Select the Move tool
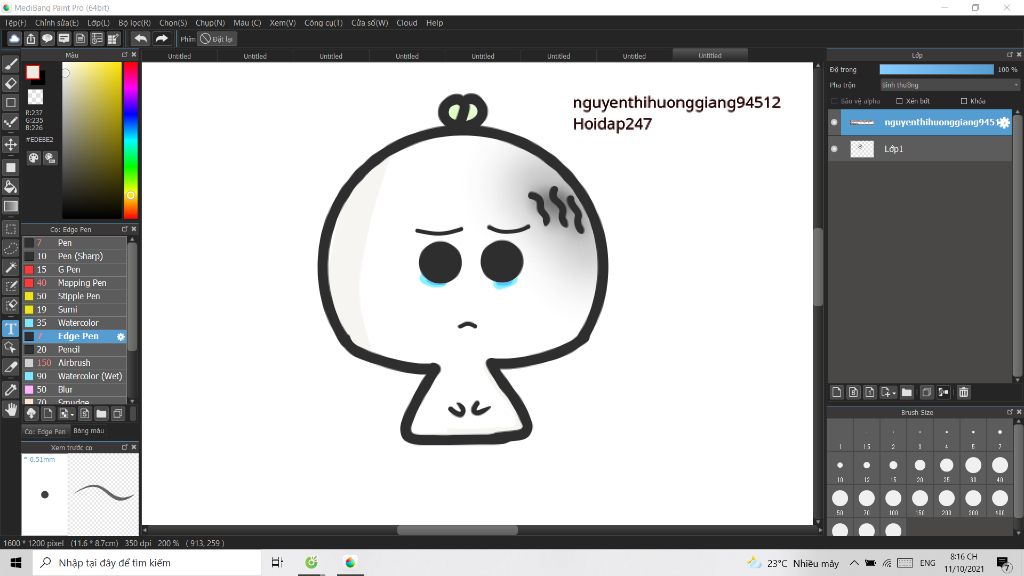The height and width of the screenshot is (576, 1024). point(10,144)
